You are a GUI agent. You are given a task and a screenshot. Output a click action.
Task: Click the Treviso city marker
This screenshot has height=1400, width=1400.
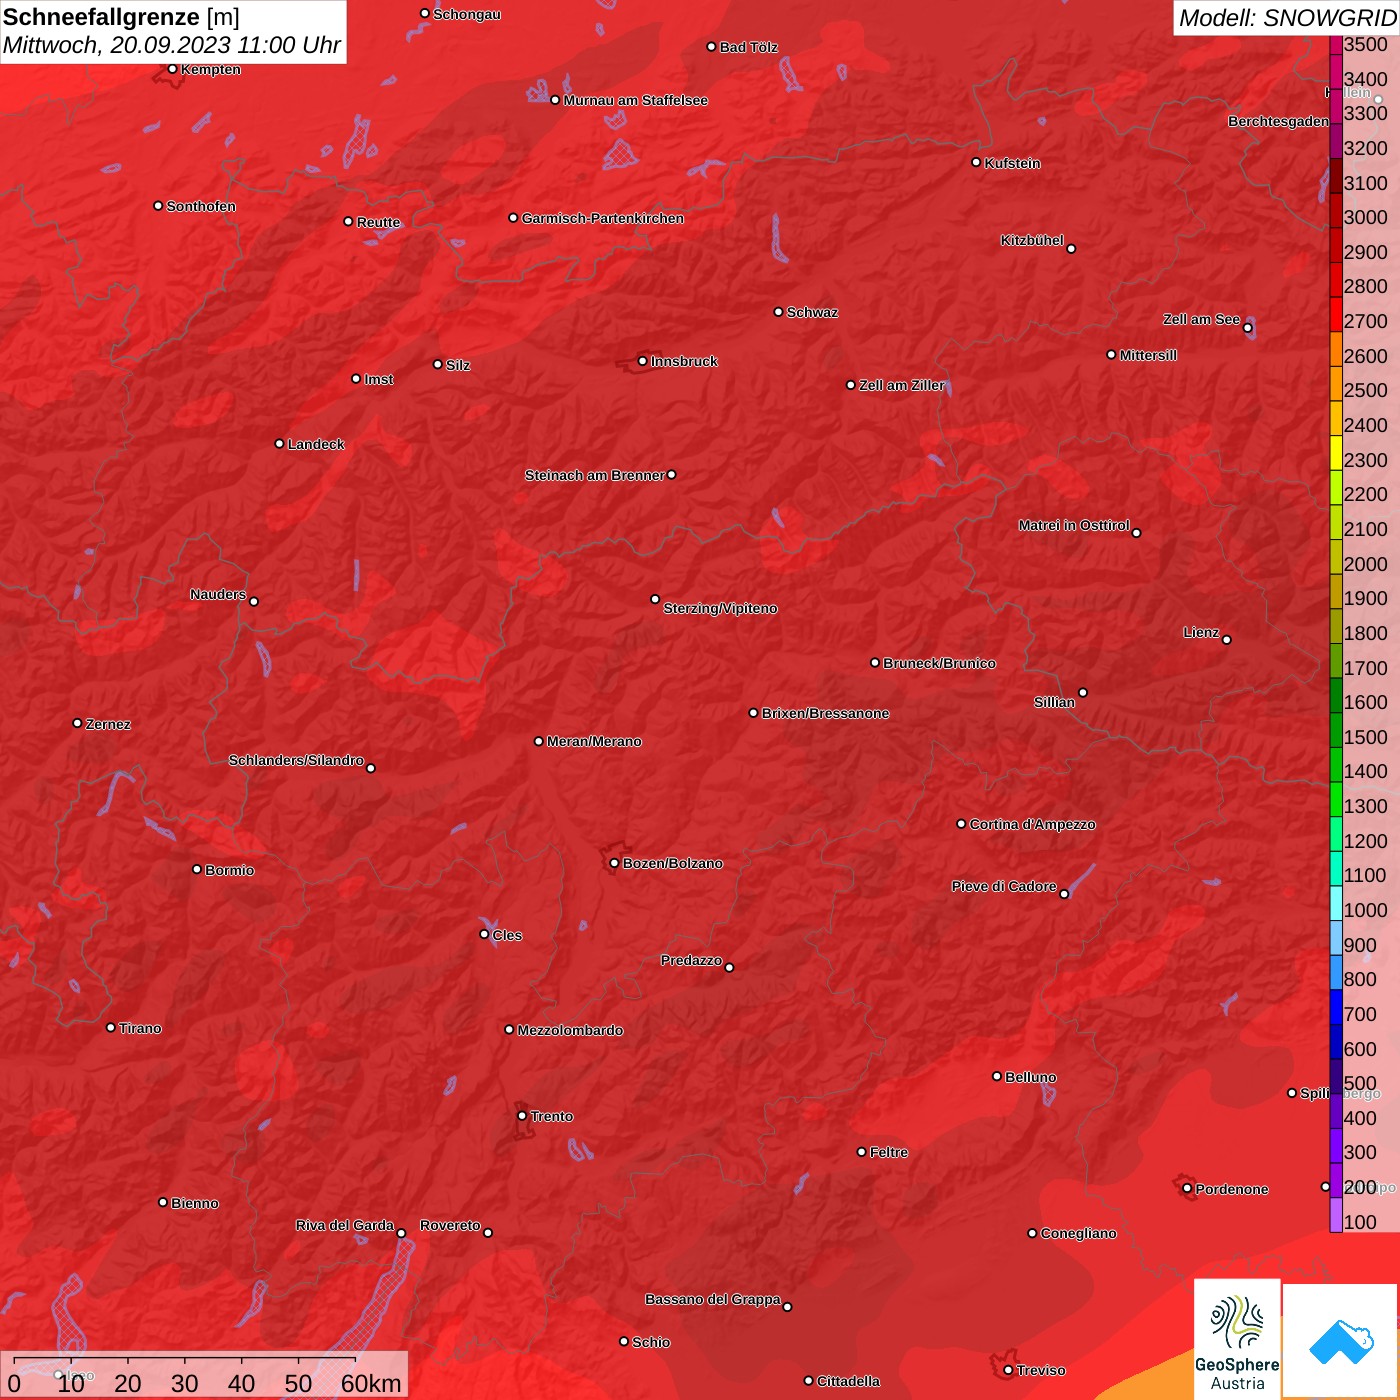(x=1008, y=1370)
